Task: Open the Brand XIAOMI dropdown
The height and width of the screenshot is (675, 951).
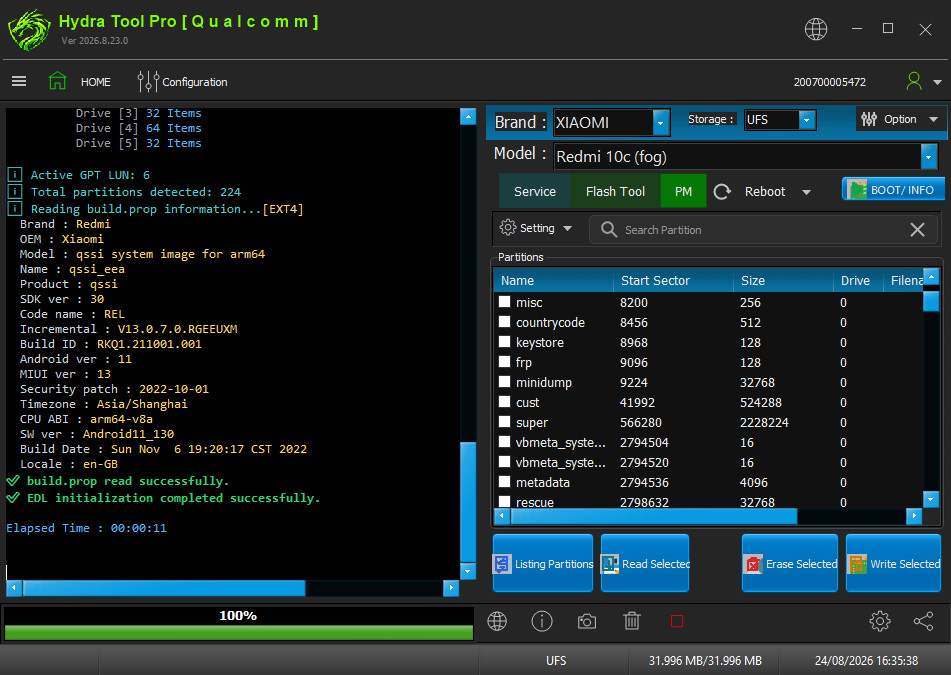Action: [x=661, y=122]
